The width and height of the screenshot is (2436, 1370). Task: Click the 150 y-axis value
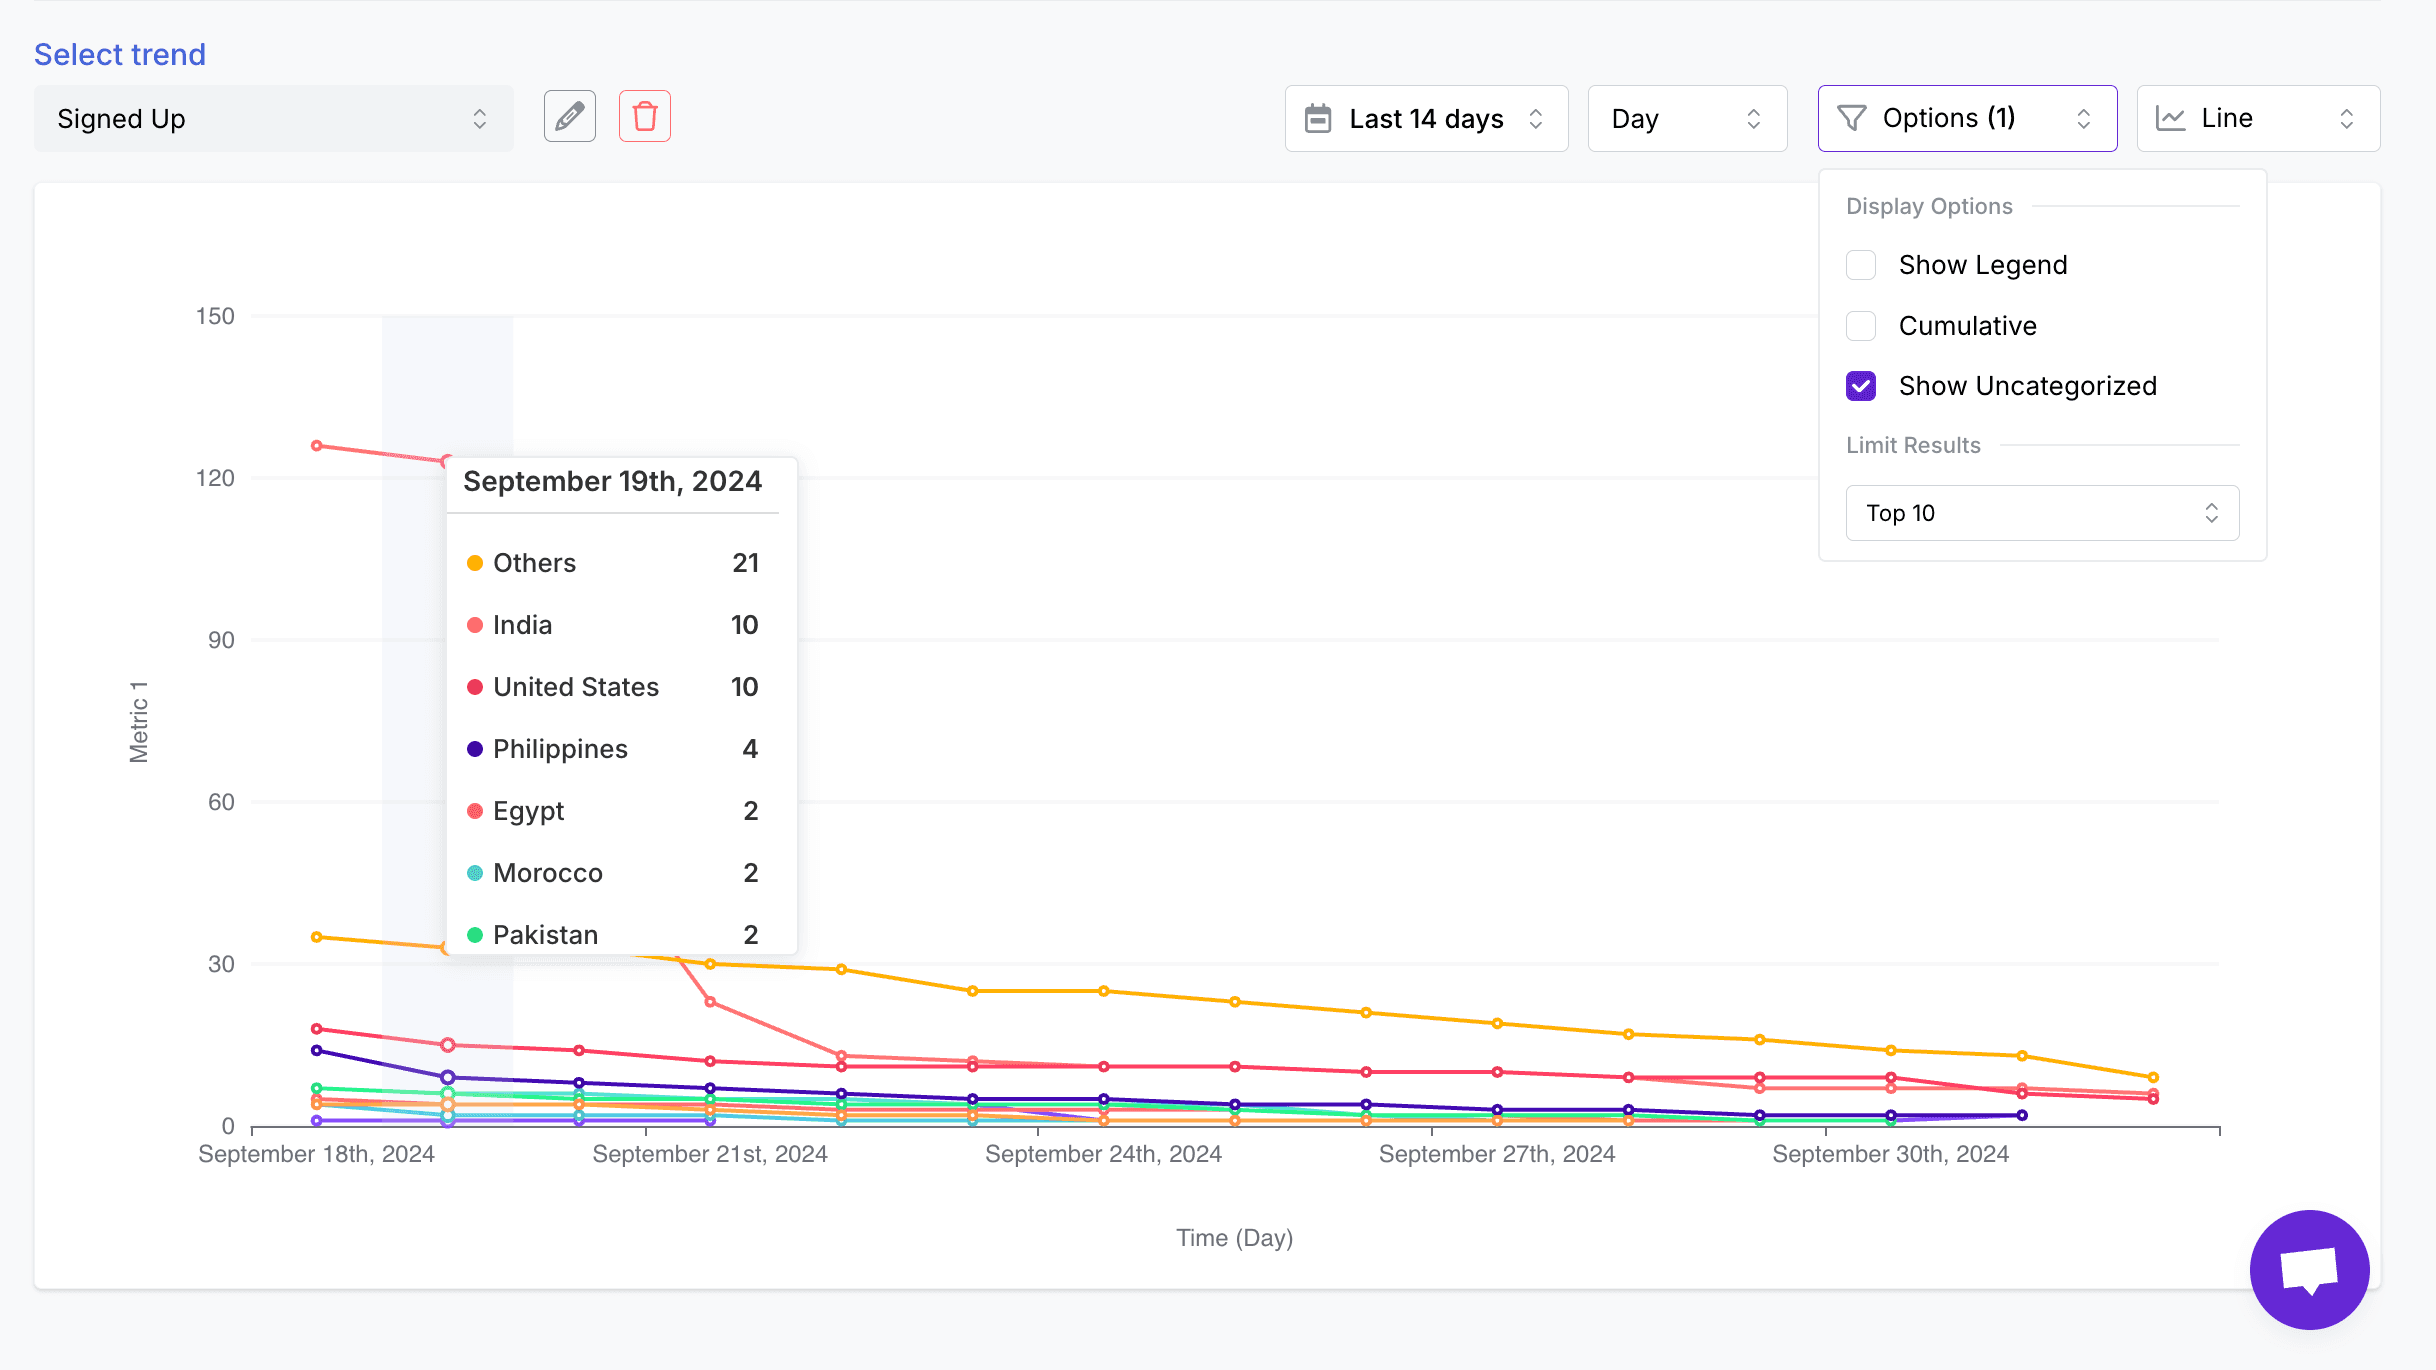point(215,316)
